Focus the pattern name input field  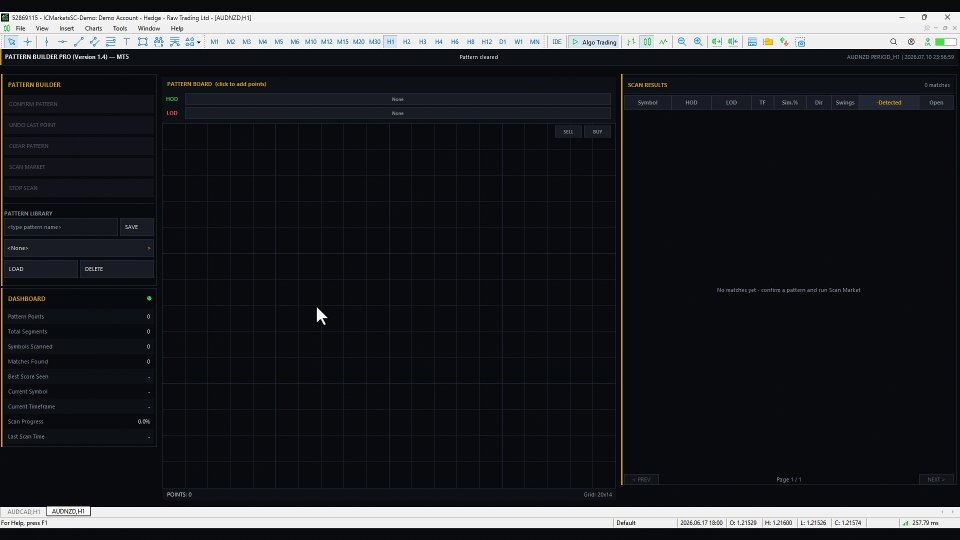(x=61, y=227)
